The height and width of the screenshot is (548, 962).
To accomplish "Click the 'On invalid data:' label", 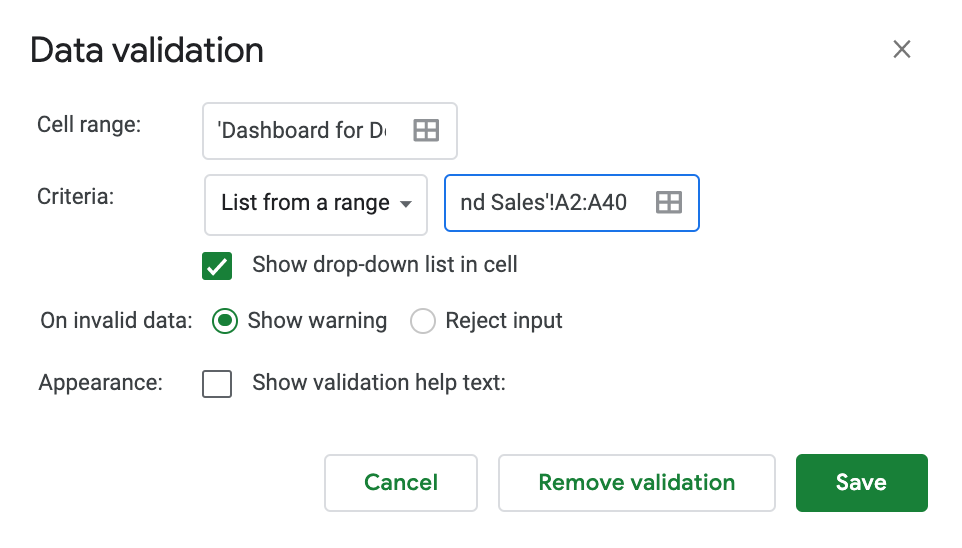I will point(116,321).
